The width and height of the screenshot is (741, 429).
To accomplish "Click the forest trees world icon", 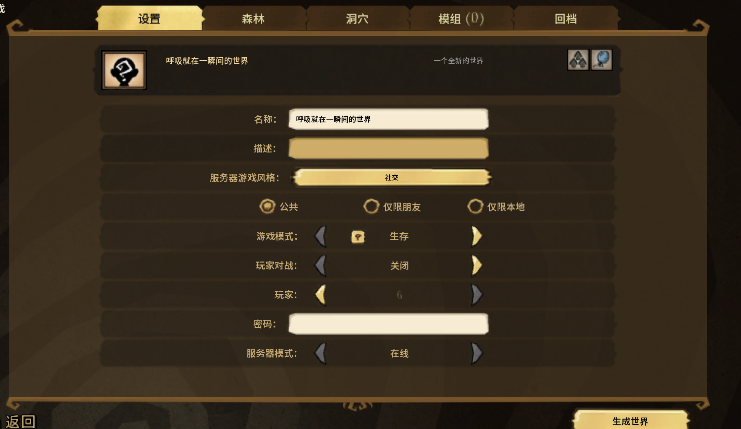I will 578,60.
